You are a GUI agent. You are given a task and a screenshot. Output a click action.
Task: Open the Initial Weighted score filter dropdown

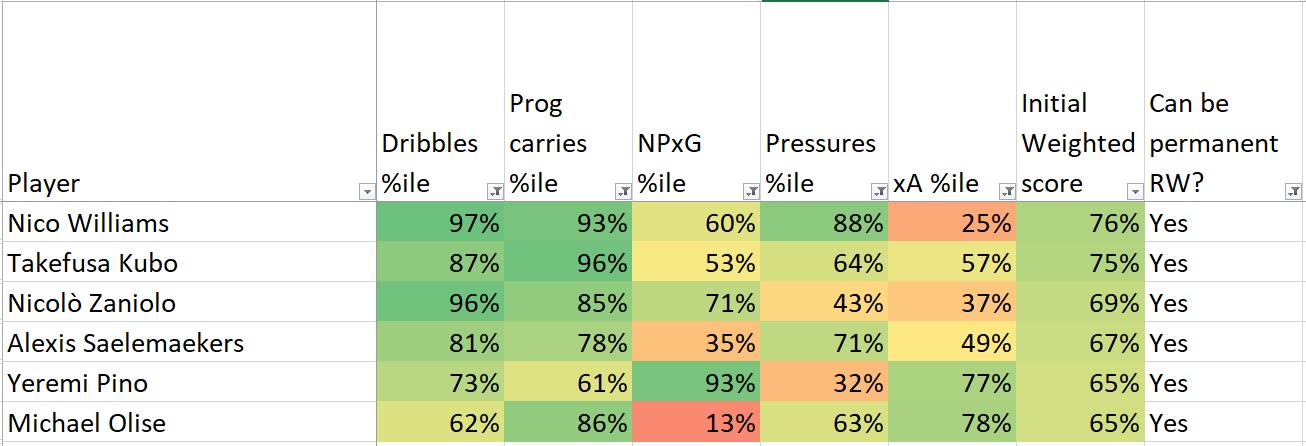coord(1134,191)
